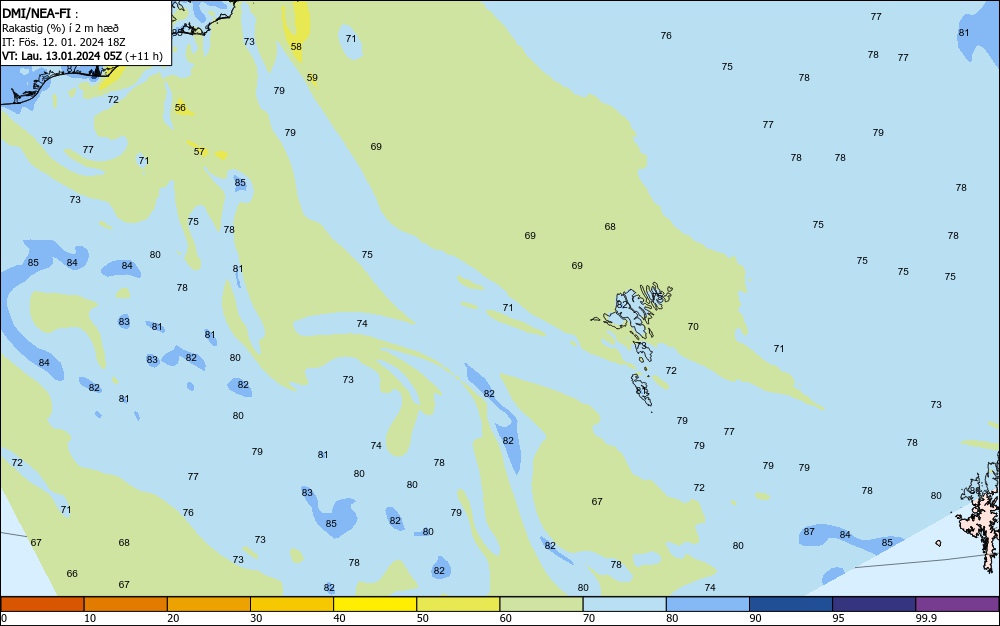The image size is (1000, 626).
Task: Click the humidity value 56 on the map
Action: coord(180,108)
